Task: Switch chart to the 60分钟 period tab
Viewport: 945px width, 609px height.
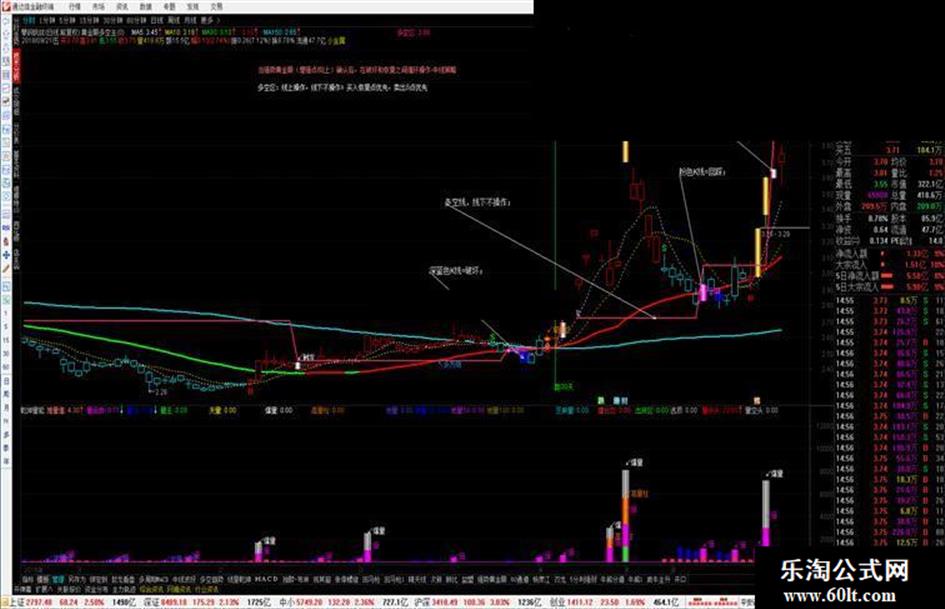Action: 136,20
